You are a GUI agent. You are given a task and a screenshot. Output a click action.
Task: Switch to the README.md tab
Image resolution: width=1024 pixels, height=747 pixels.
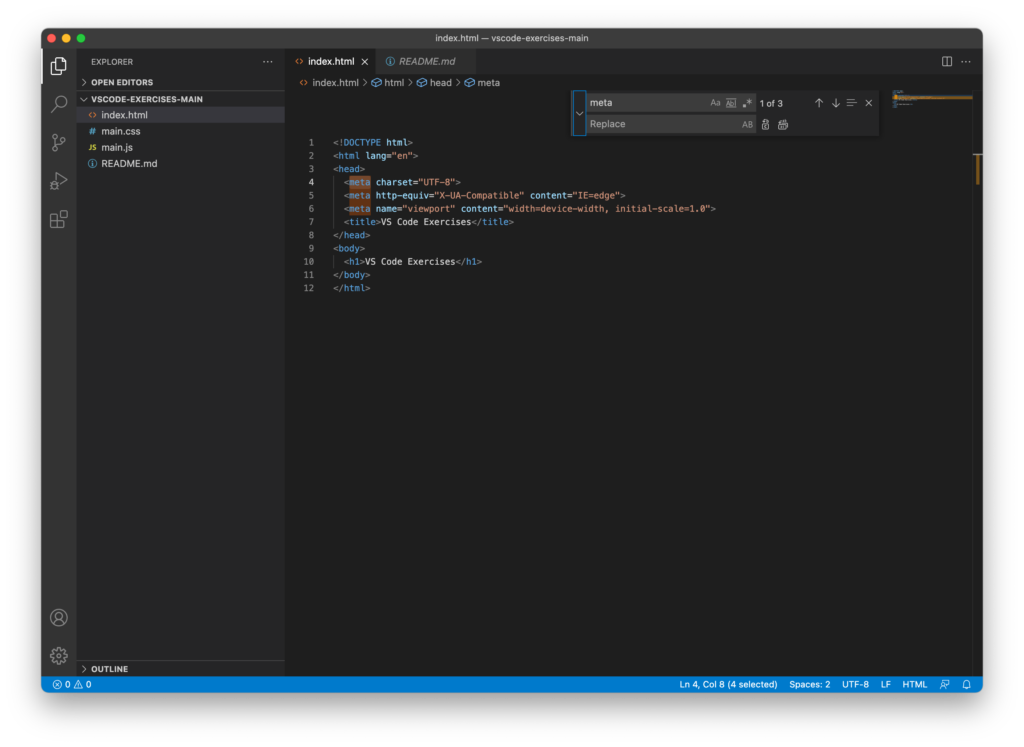pos(426,61)
